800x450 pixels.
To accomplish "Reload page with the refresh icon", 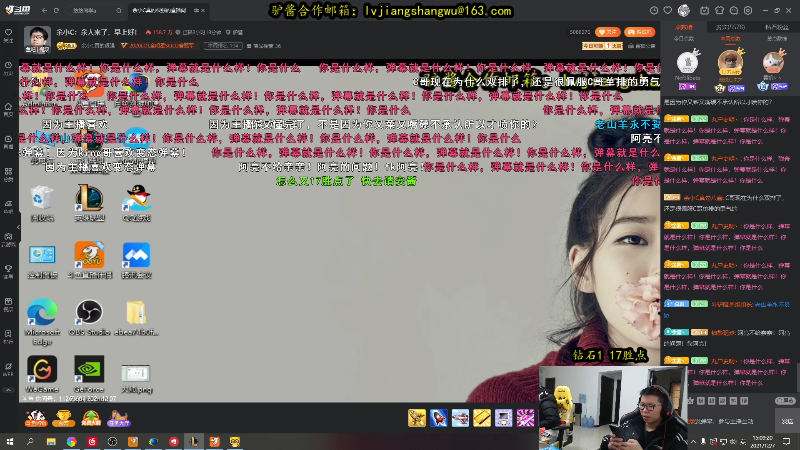I will click(x=56, y=10).
